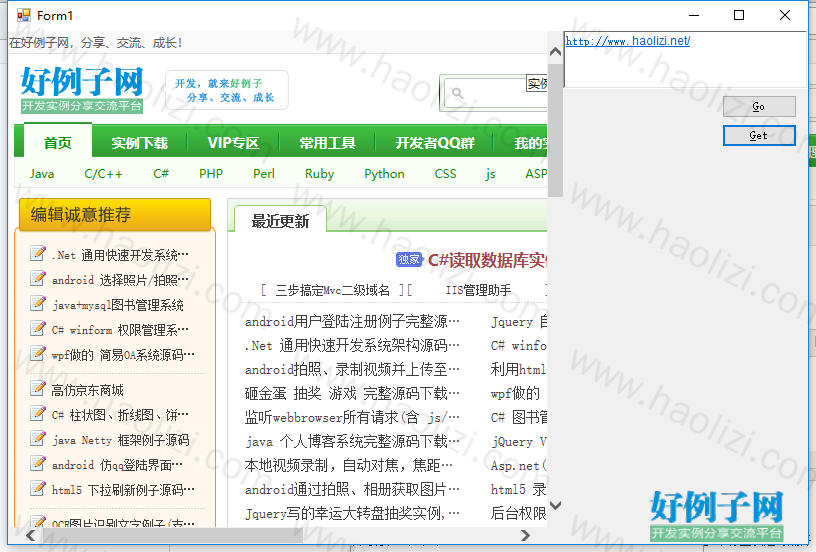
Task: Open sidebar link html5 下拉刷新例子源码
Action: (x=123, y=490)
